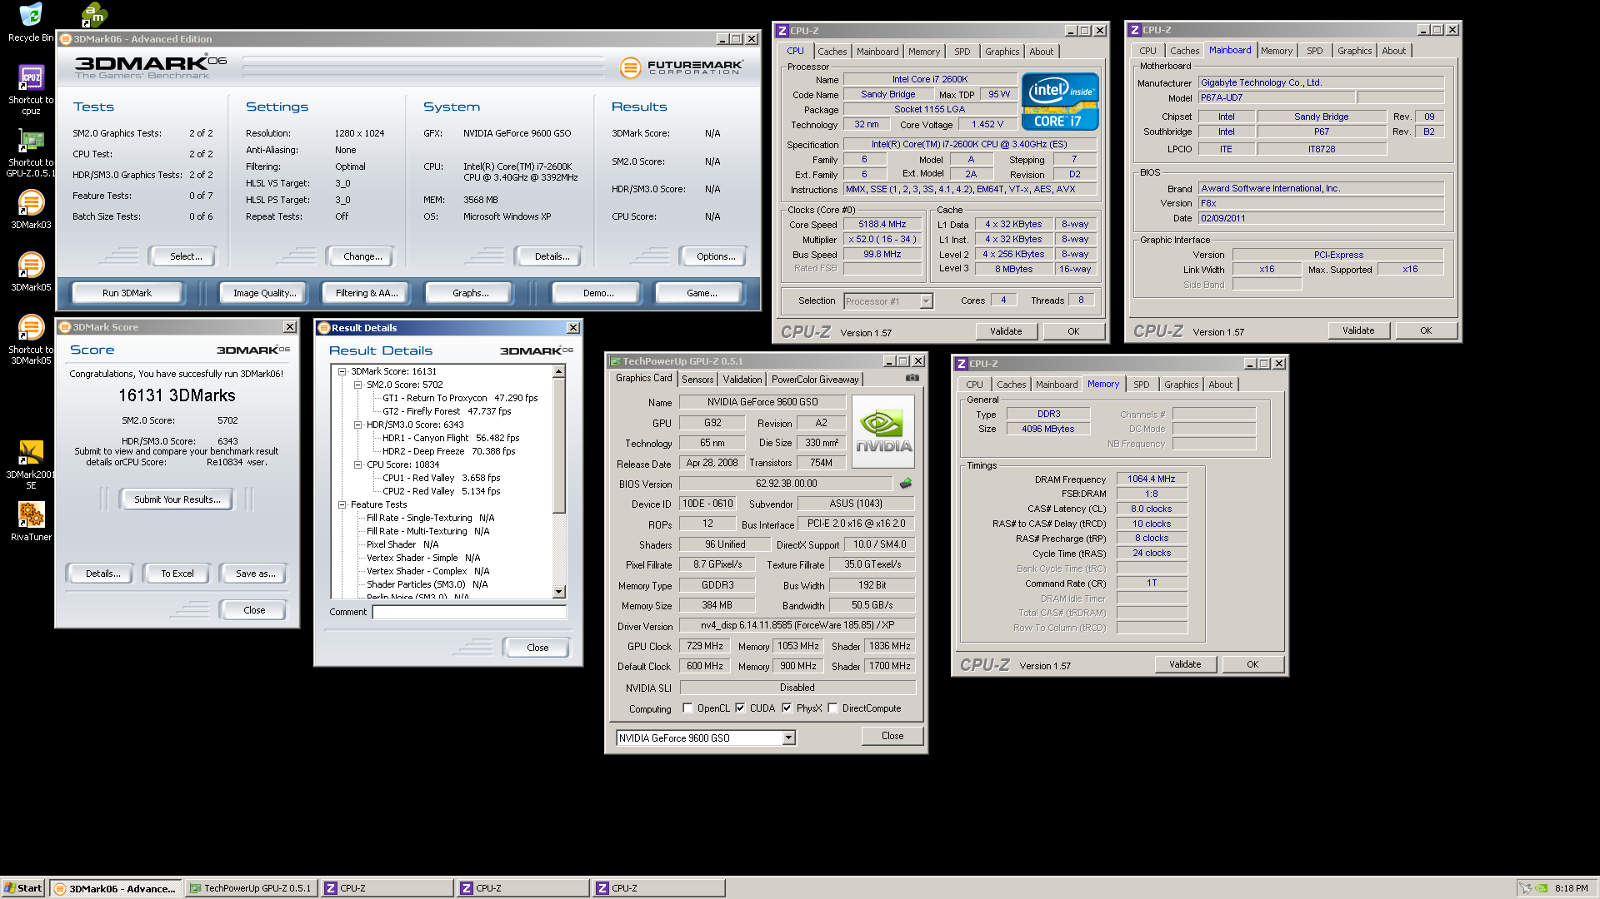Switch to the Sensors tab in GPU-Z
Image resolution: width=1600 pixels, height=899 pixels.
[x=698, y=379]
